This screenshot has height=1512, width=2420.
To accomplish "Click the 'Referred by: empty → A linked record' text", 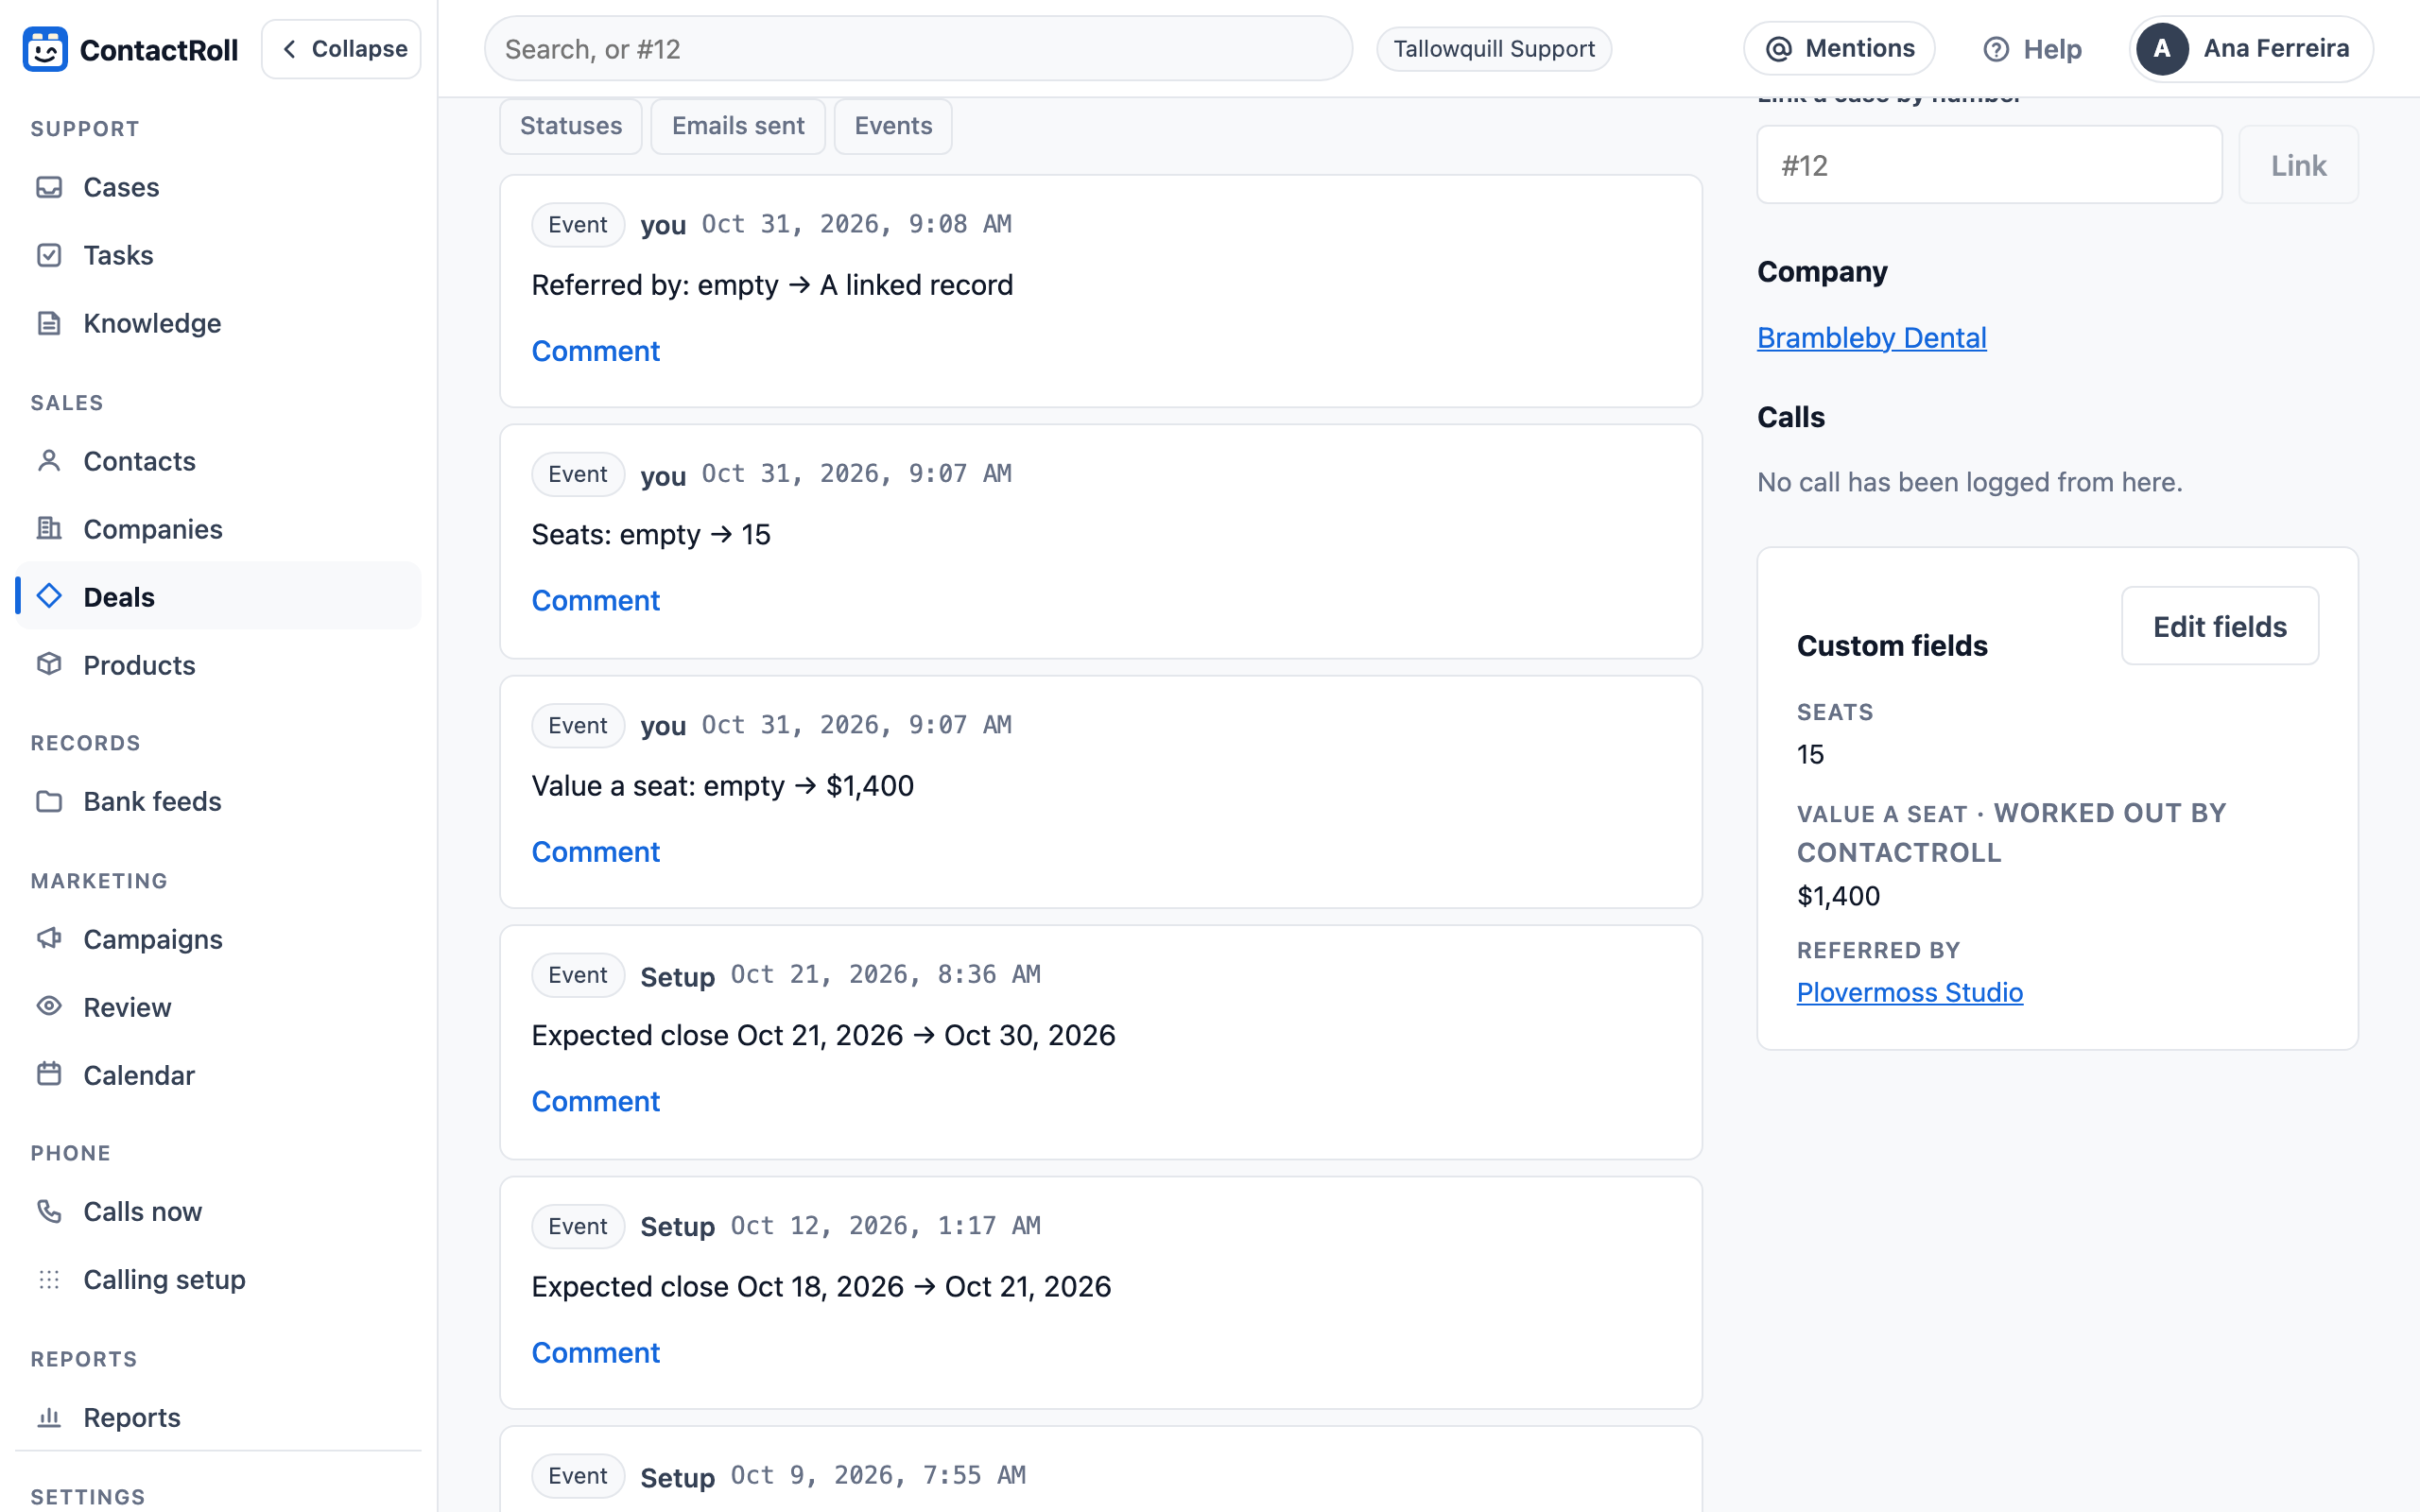I will [772, 285].
